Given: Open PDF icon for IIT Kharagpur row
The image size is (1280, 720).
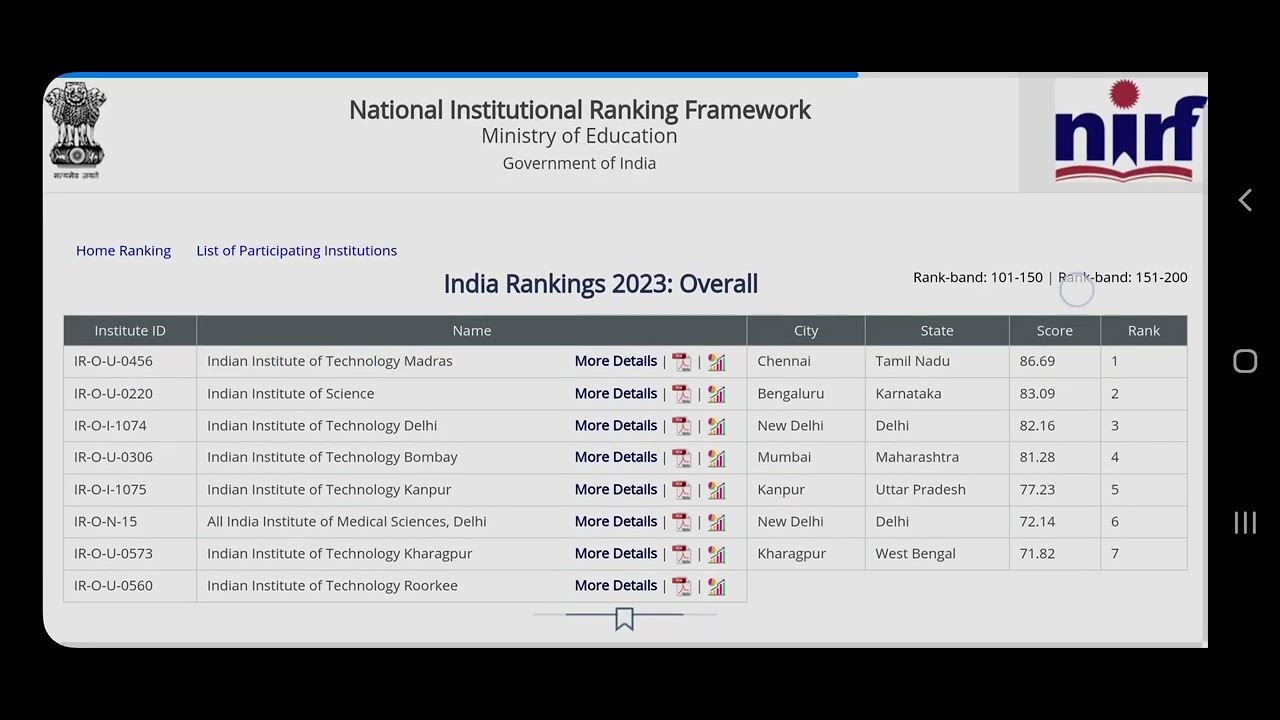Looking at the screenshot, I should click(681, 554).
